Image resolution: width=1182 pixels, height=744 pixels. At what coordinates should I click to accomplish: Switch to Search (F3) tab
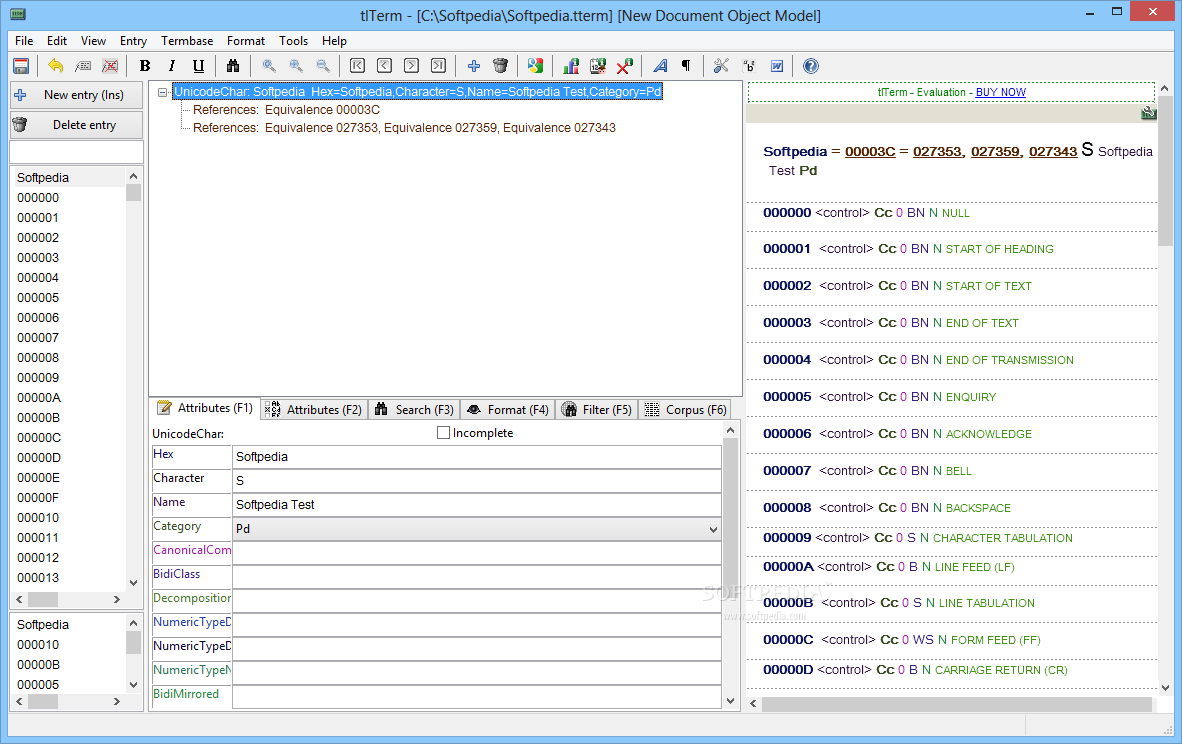414,409
